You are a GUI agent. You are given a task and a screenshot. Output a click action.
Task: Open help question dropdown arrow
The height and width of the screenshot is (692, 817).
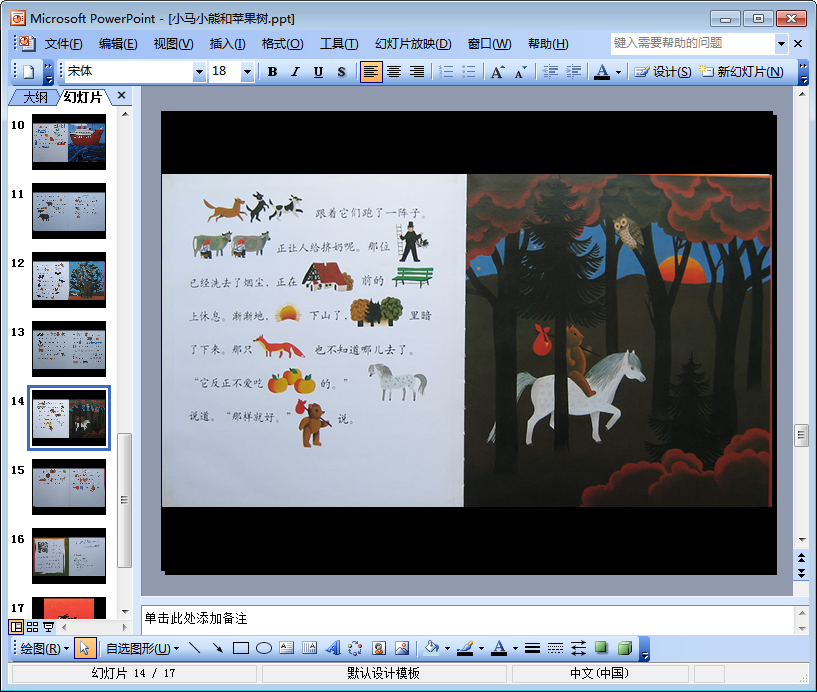pyautogui.click(x=781, y=44)
